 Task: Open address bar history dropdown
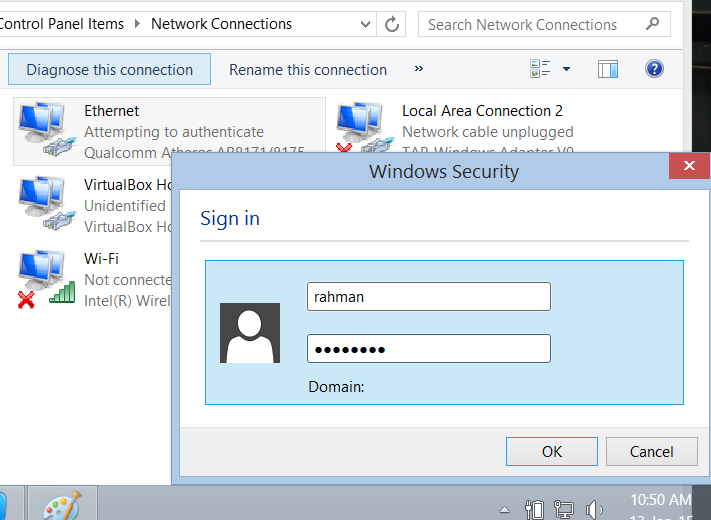point(365,24)
